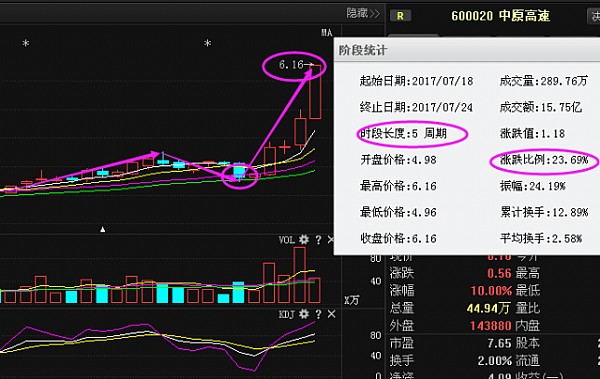This screenshot has width=600, height=379.
Task: Click second asterisk marker on chart
Action: pos(207,43)
